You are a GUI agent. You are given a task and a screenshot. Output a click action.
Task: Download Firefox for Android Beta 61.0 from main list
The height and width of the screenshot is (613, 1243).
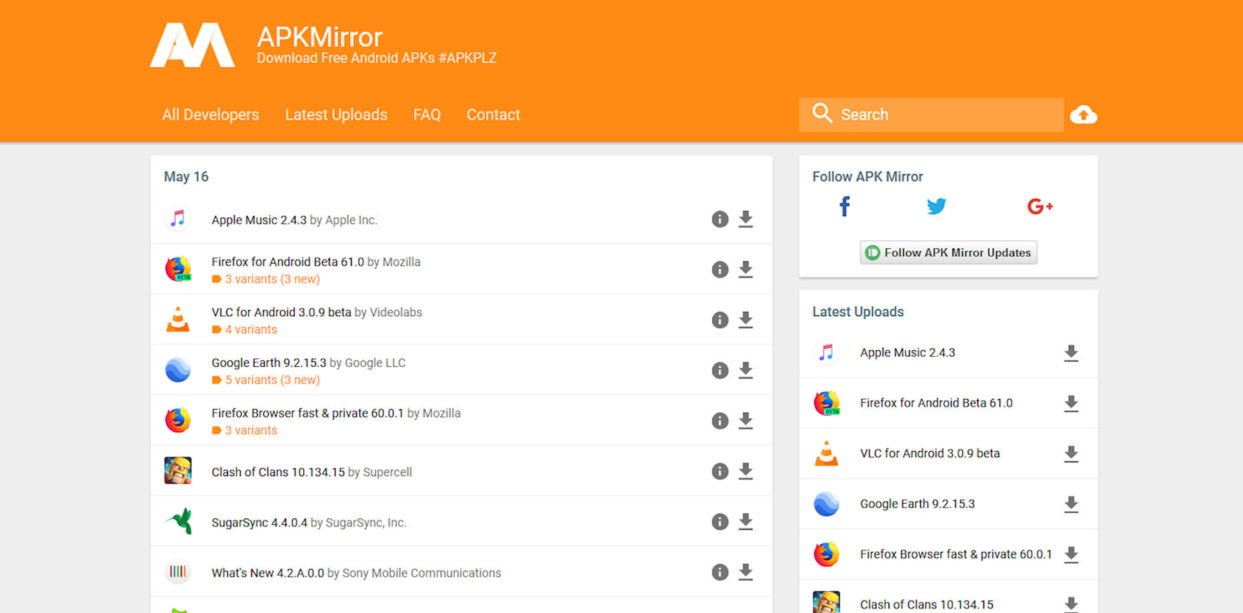[x=746, y=269]
